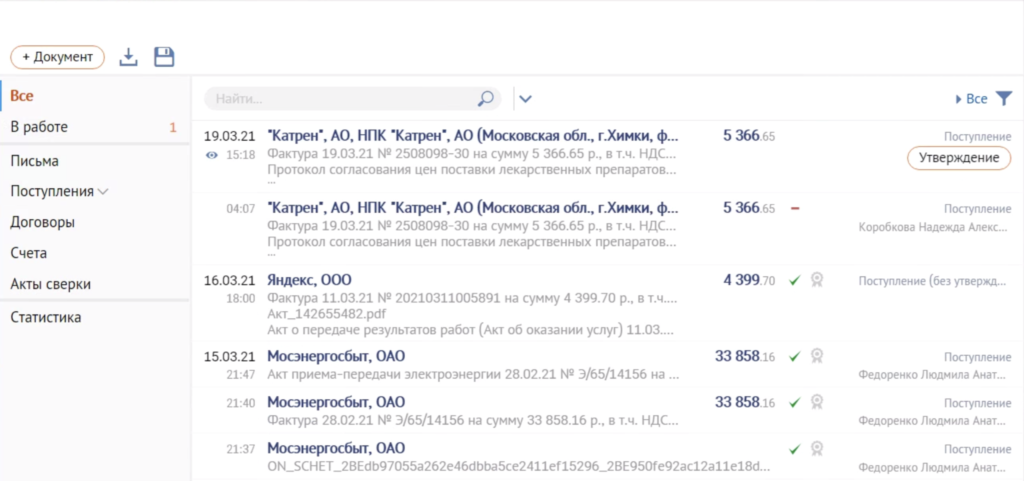This screenshot has width=1024, height=481.
Task: Open the Статистика section
Action: tap(46, 317)
